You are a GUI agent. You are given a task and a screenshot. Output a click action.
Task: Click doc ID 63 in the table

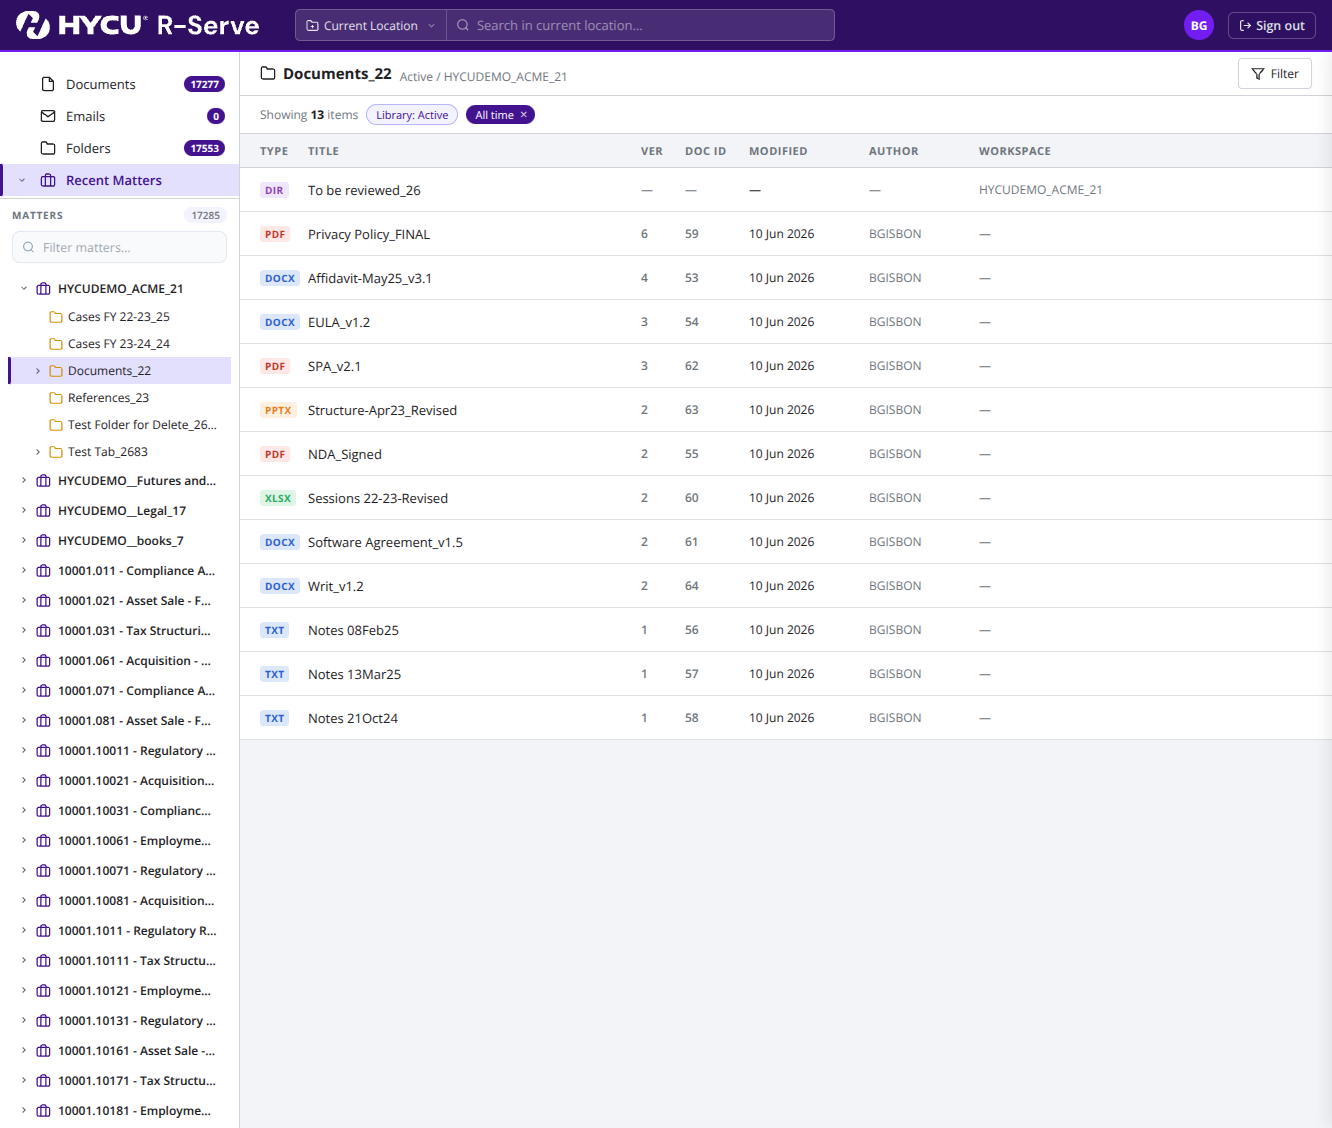pyautogui.click(x=692, y=410)
